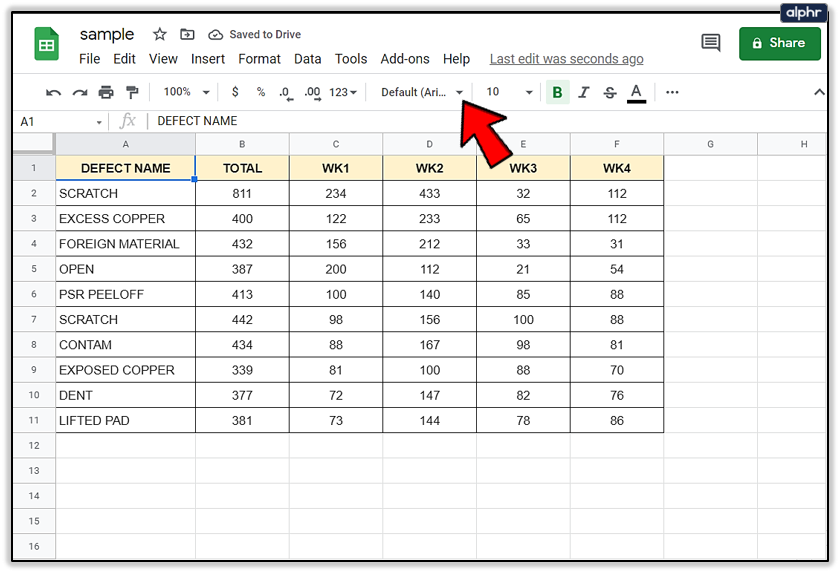Format as currency with dollar icon
Screen dimensions: 840x573
tap(235, 92)
